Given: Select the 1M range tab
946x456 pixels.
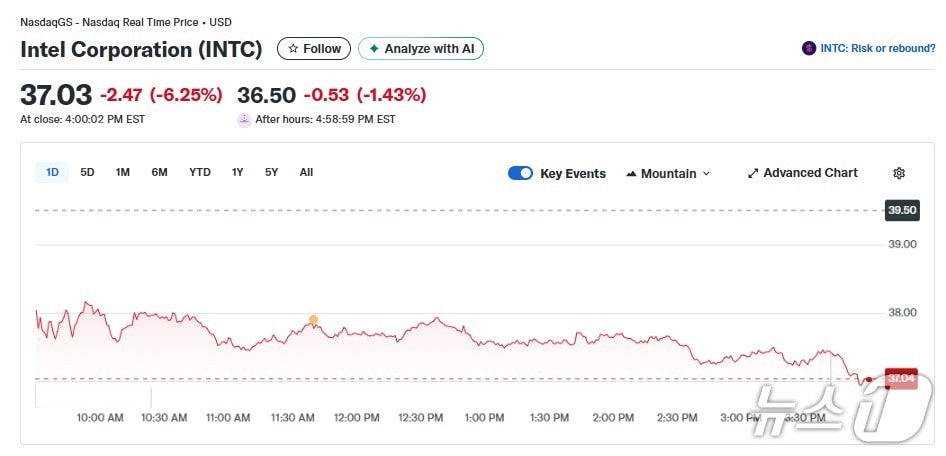Looking at the screenshot, I should pyautogui.click(x=122, y=172).
